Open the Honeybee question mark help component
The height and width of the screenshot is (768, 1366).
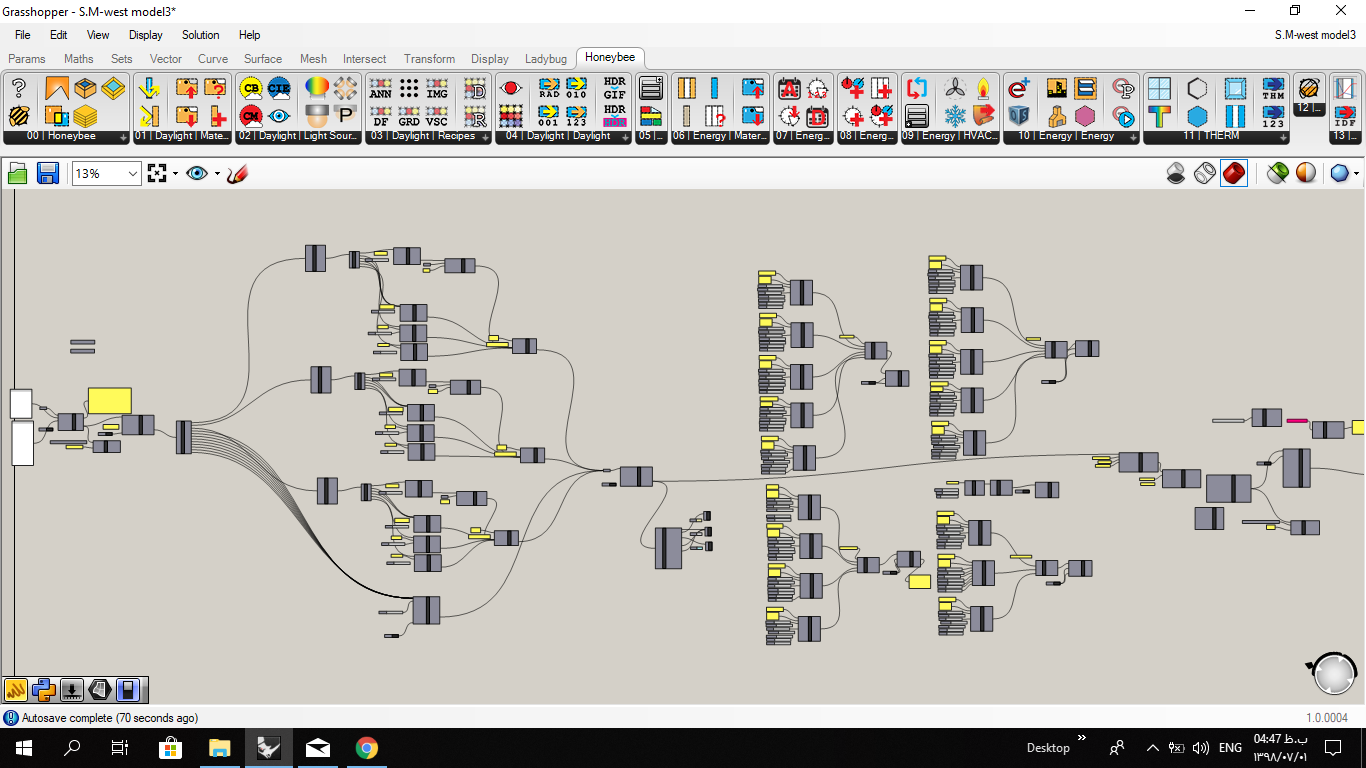click(18, 89)
